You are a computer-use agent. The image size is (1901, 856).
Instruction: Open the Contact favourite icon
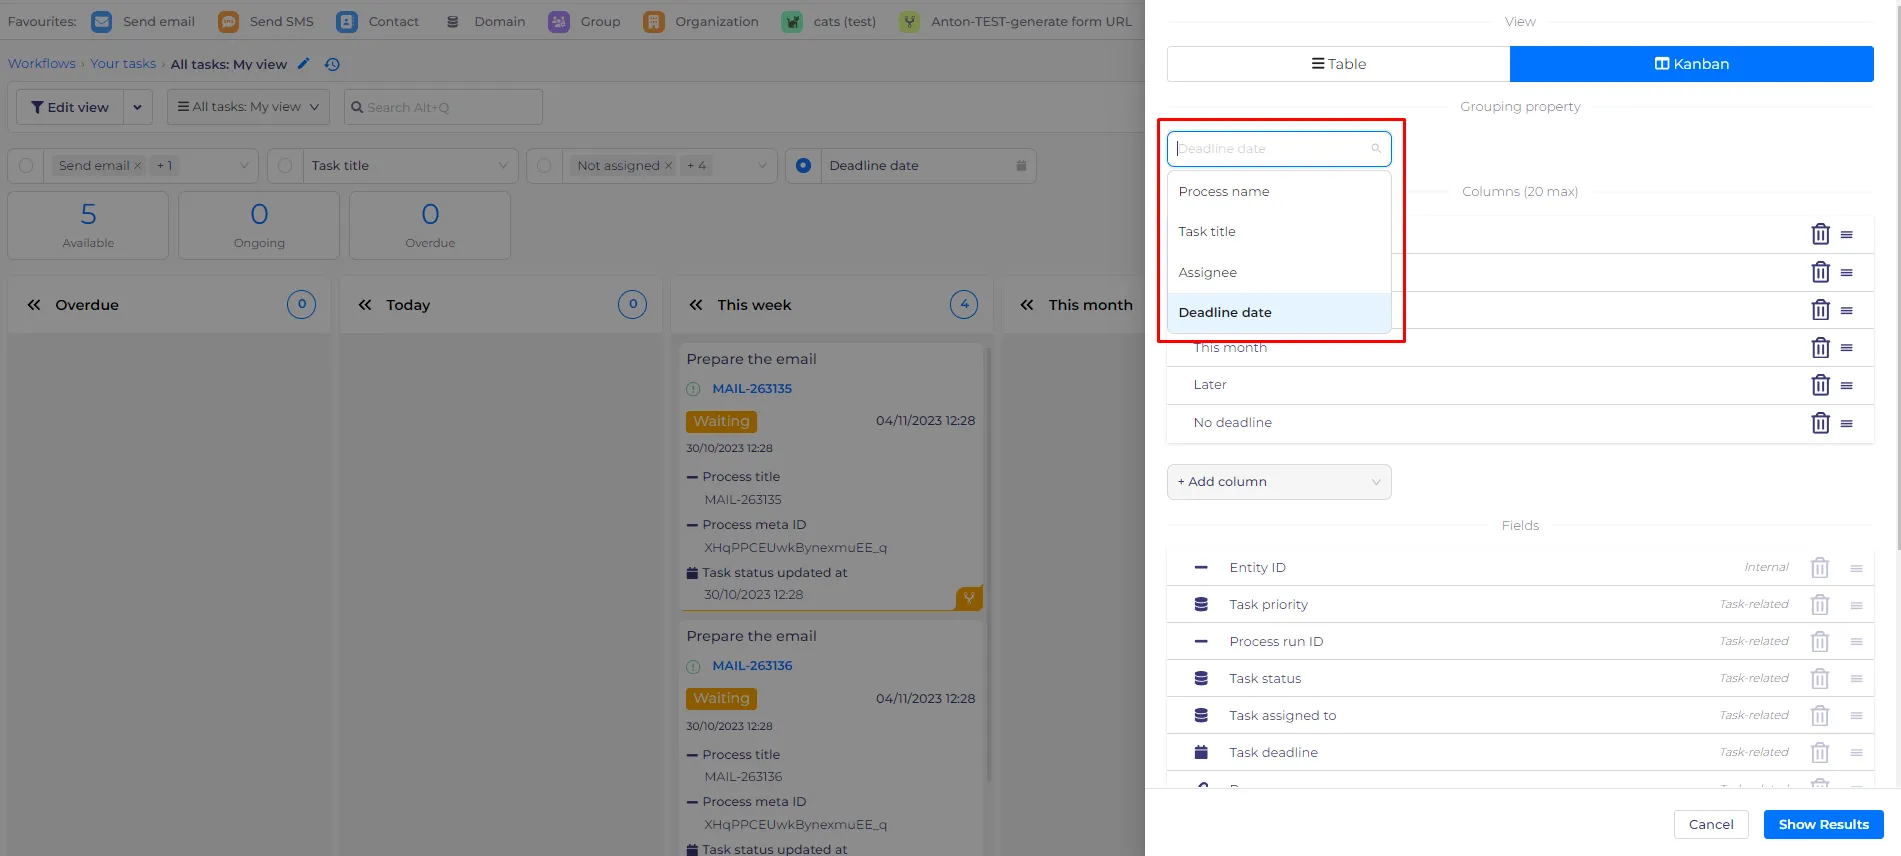(x=347, y=21)
